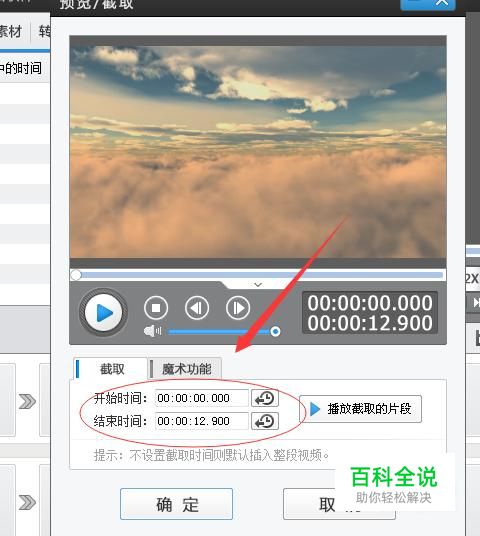Close the 预览/截取 dialog
Viewport: 480px width, 536px height.
click(442, 3)
